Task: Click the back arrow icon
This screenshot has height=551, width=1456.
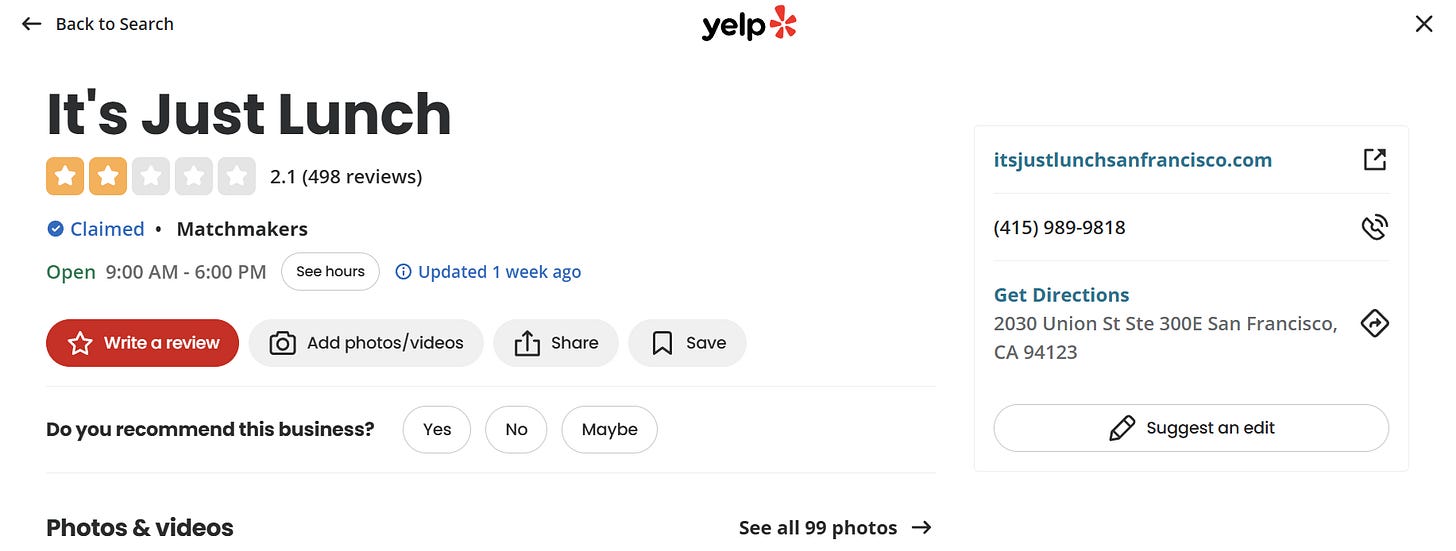Action: coord(32,24)
